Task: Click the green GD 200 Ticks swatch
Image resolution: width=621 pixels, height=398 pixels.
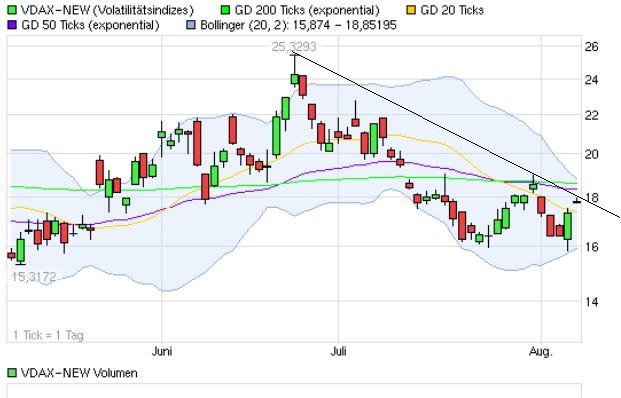Action: [x=225, y=10]
